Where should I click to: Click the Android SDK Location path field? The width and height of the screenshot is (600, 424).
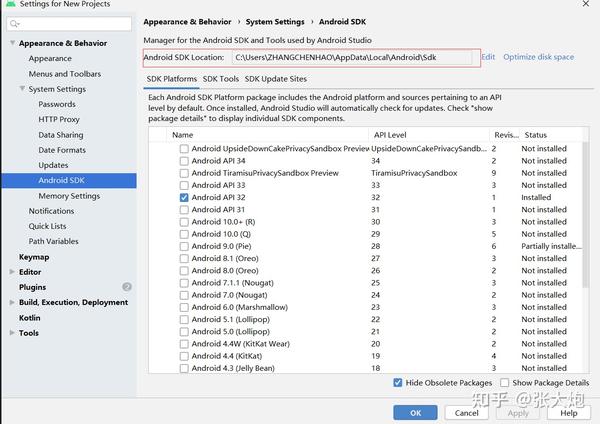pos(352,58)
